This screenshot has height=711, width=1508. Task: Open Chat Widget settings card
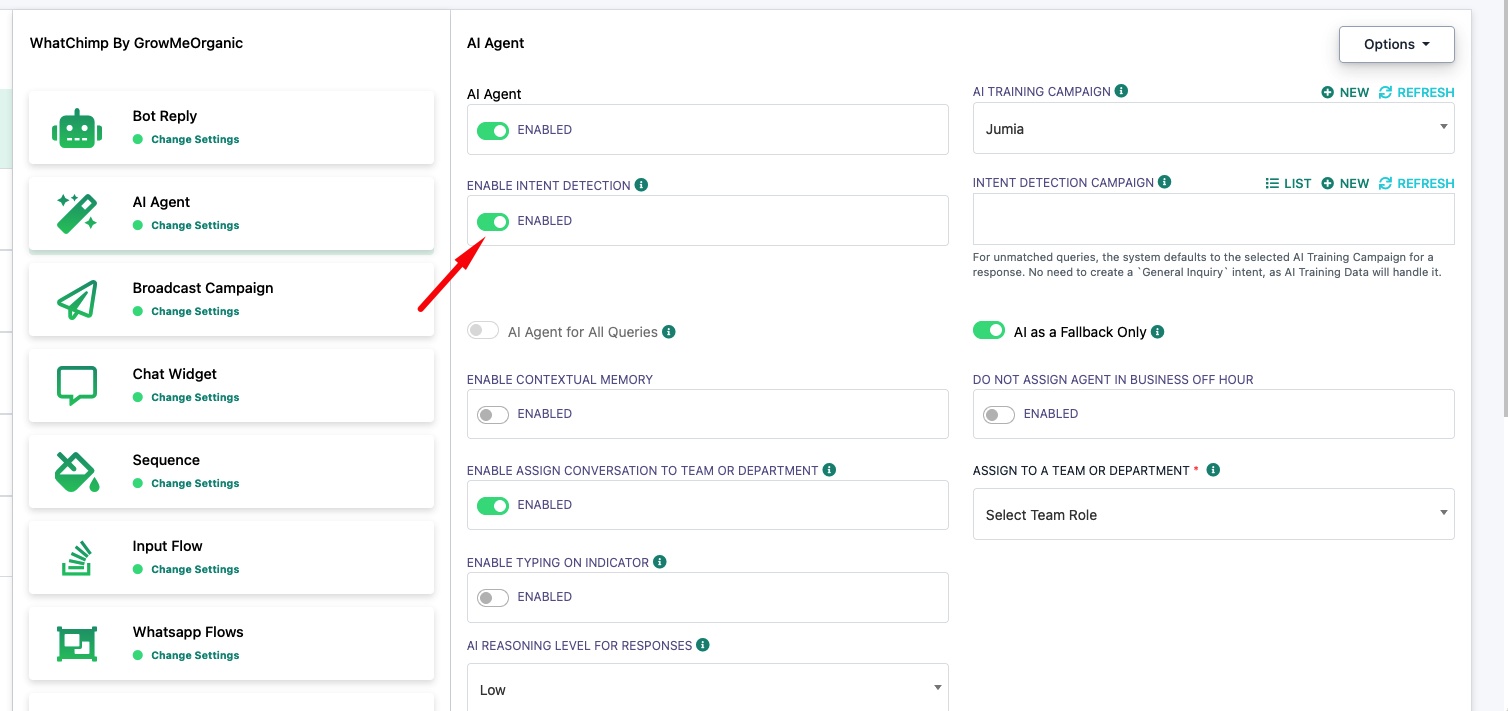point(231,386)
